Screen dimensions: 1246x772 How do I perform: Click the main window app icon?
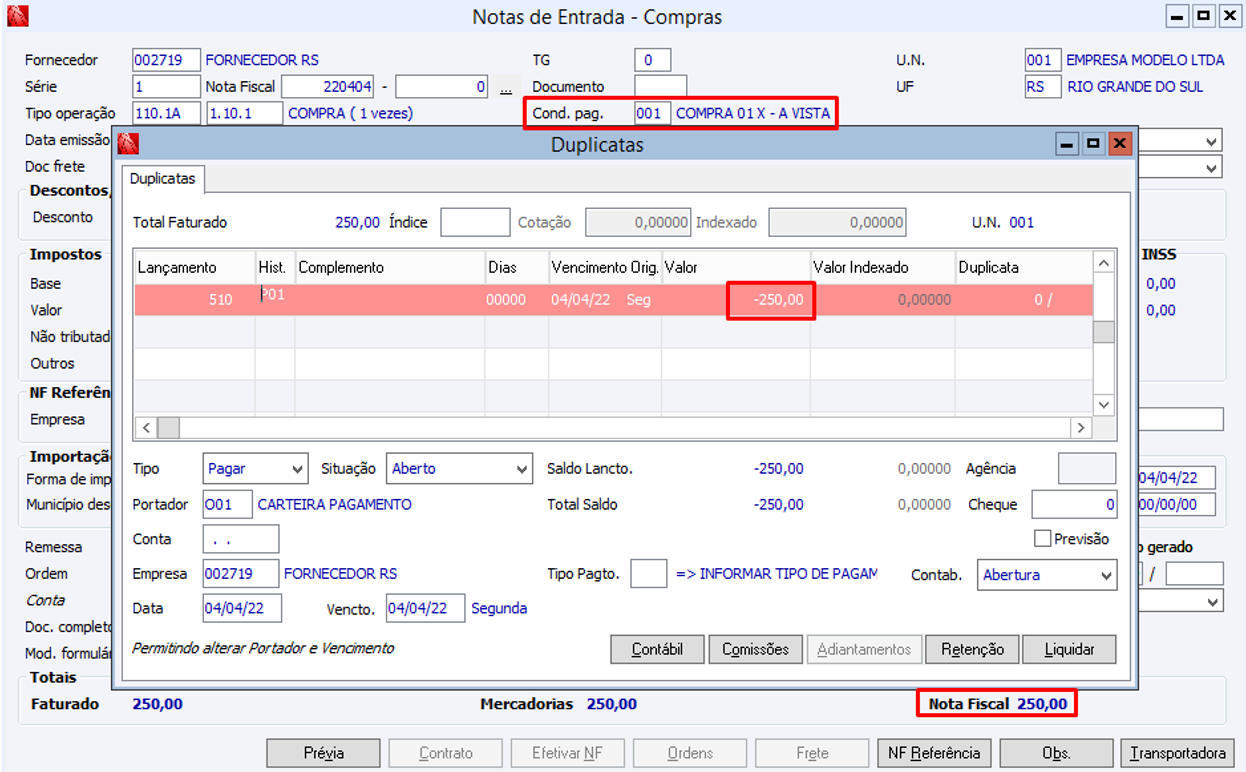pos(17,17)
